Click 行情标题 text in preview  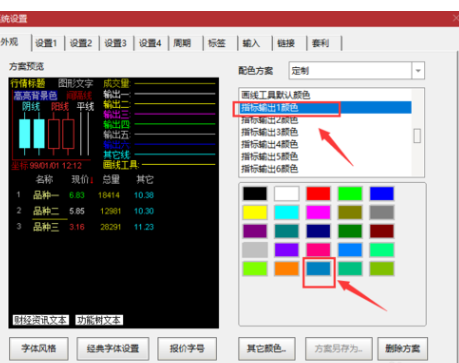click(x=28, y=83)
